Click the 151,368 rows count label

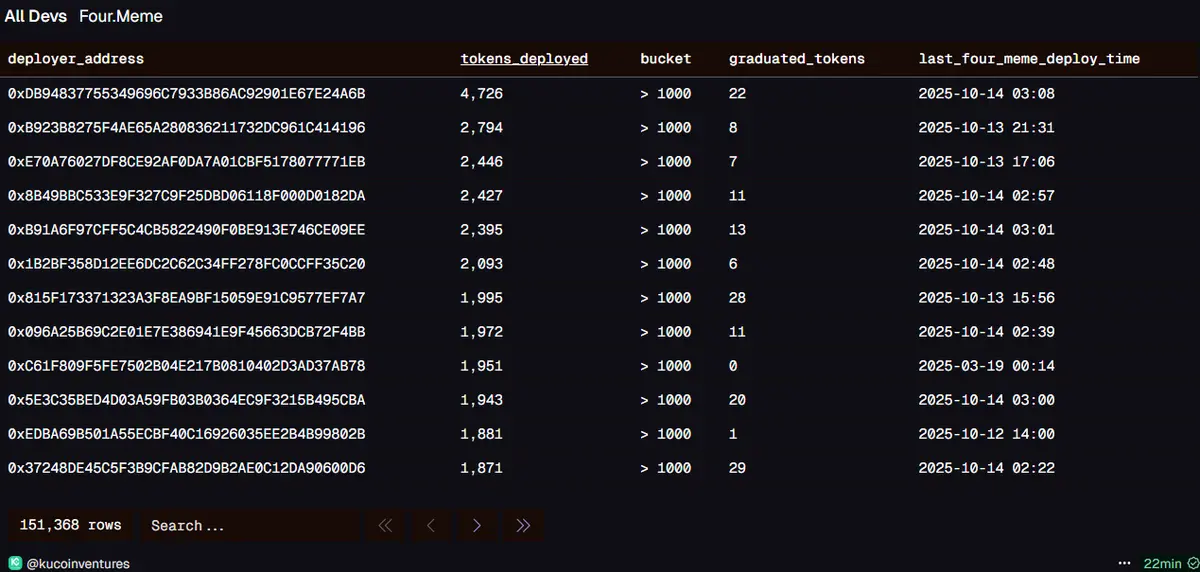(x=71, y=525)
